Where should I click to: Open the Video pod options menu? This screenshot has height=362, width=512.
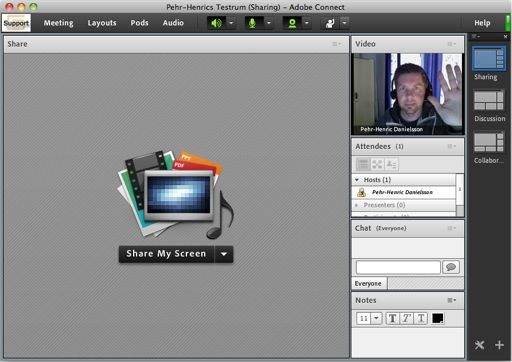click(x=451, y=44)
